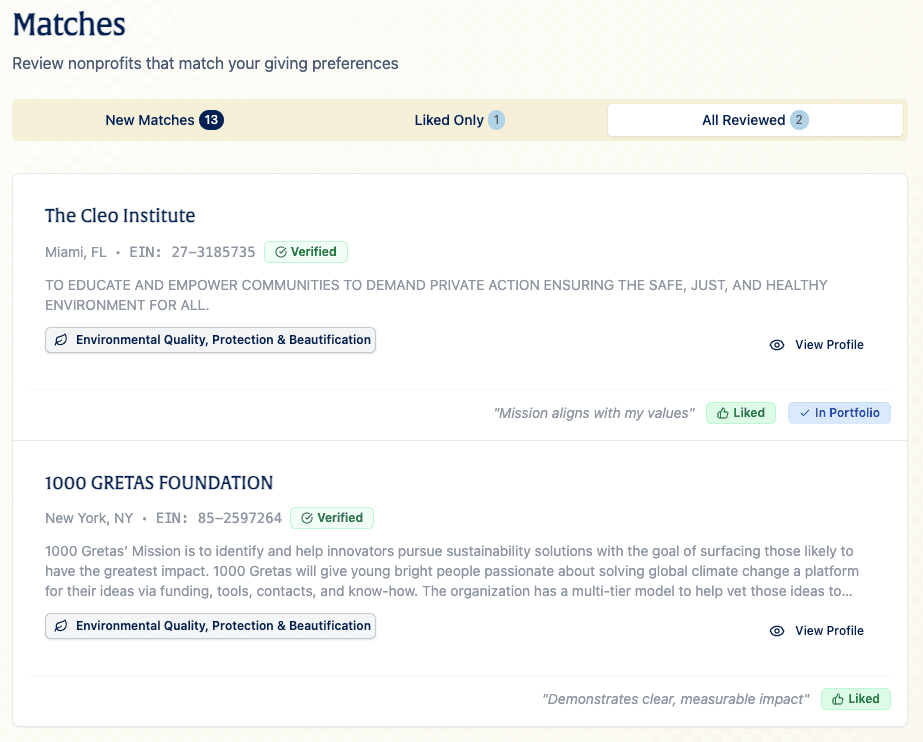This screenshot has width=923, height=742.
Task: Toggle the Liked badge on 1000 Gretas Foundation
Action: (x=855, y=699)
